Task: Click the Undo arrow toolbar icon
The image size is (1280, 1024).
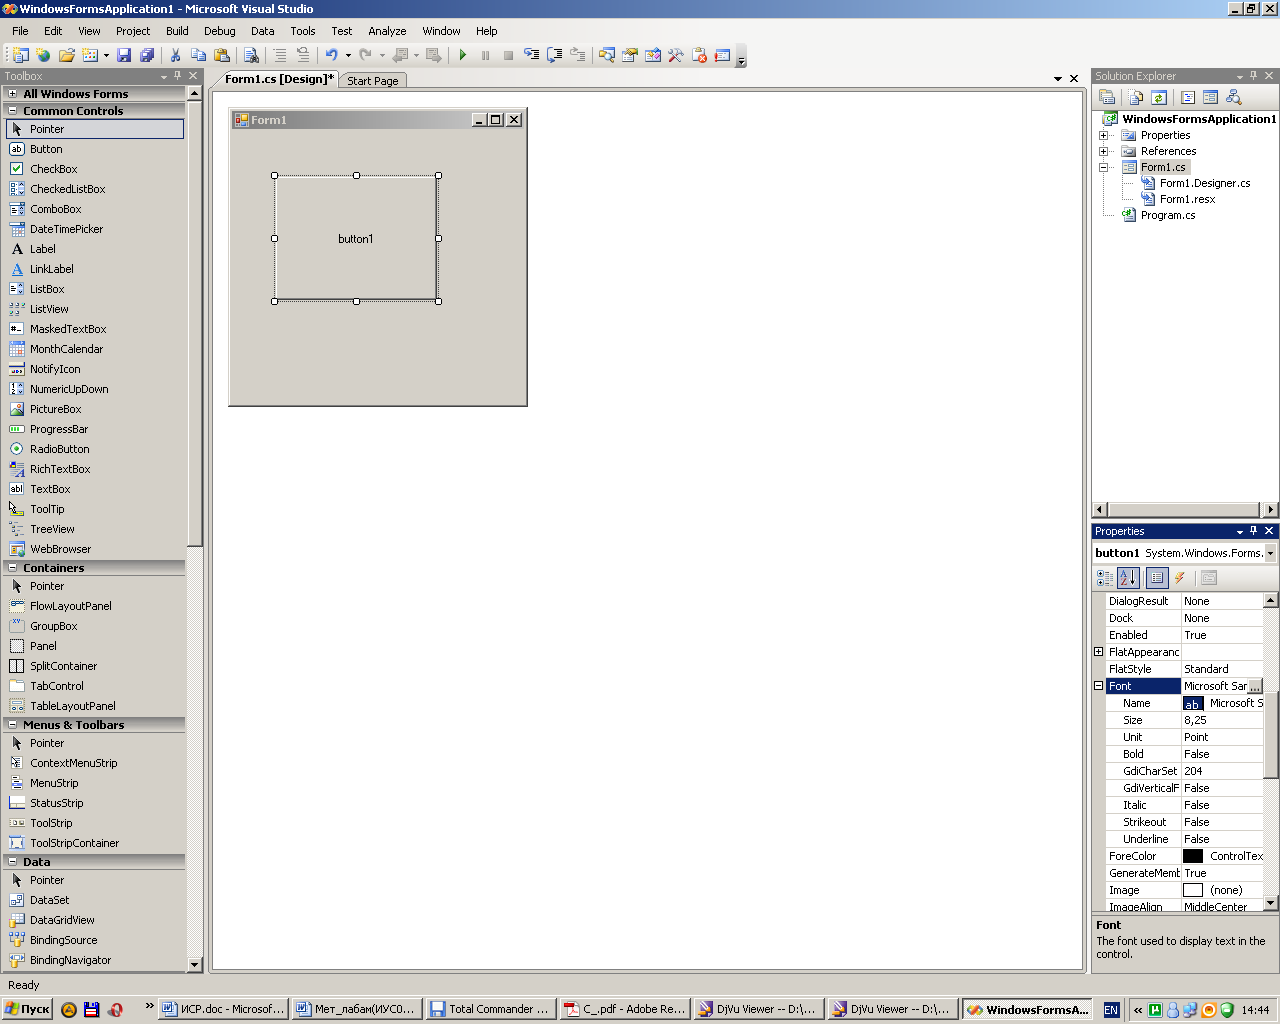Action: [x=331, y=55]
